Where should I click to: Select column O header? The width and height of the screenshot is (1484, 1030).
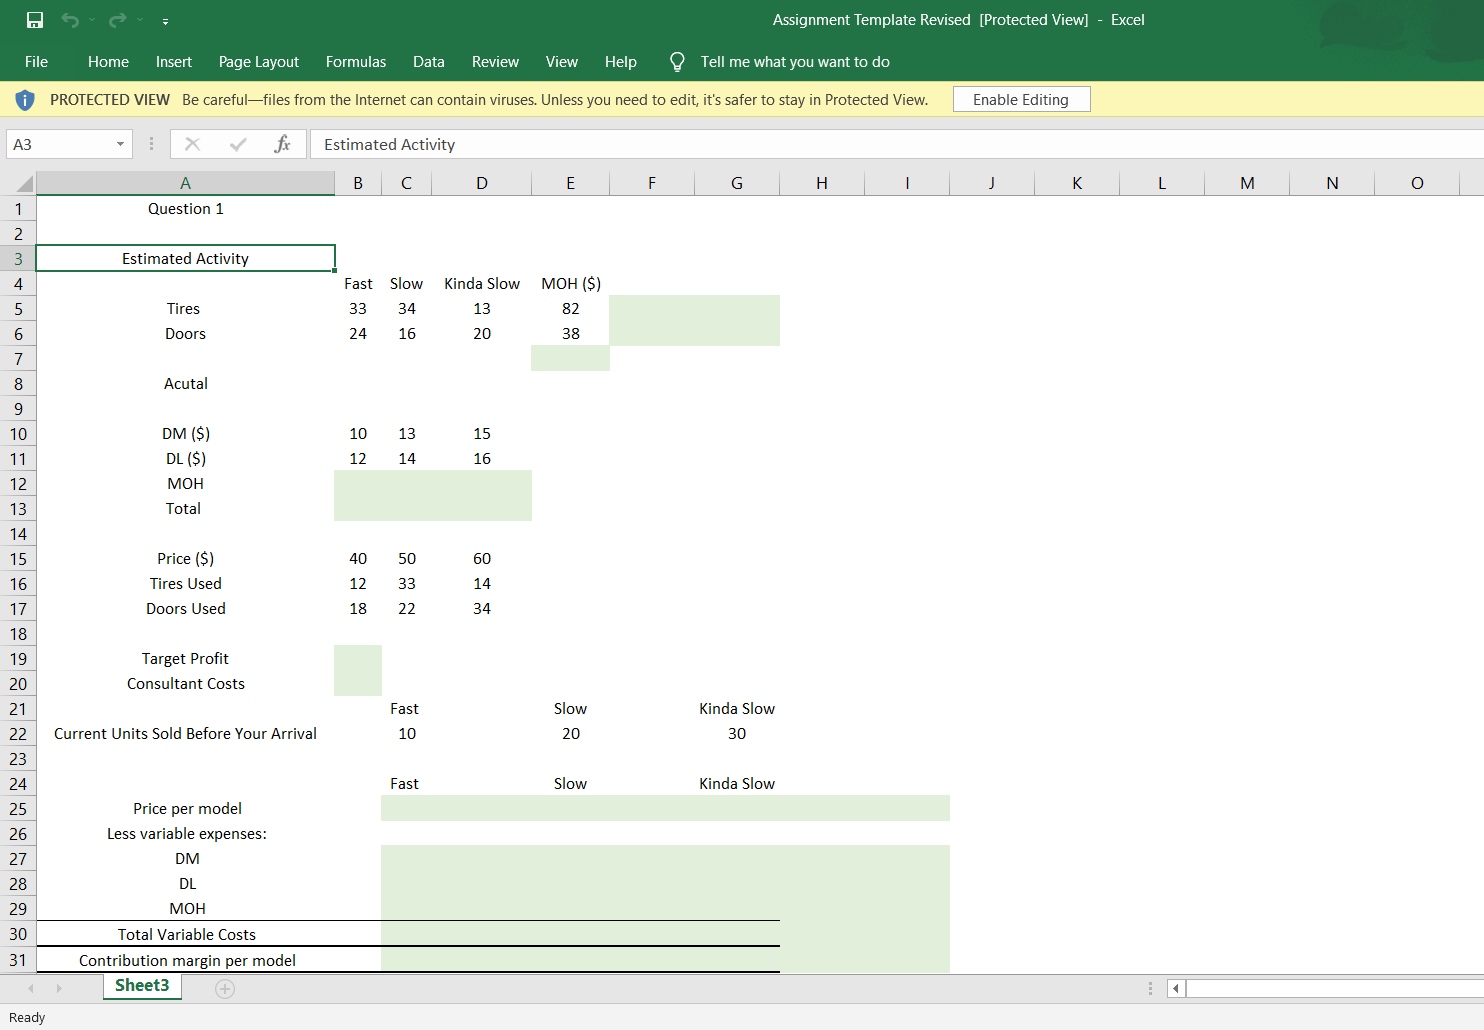tap(1417, 183)
